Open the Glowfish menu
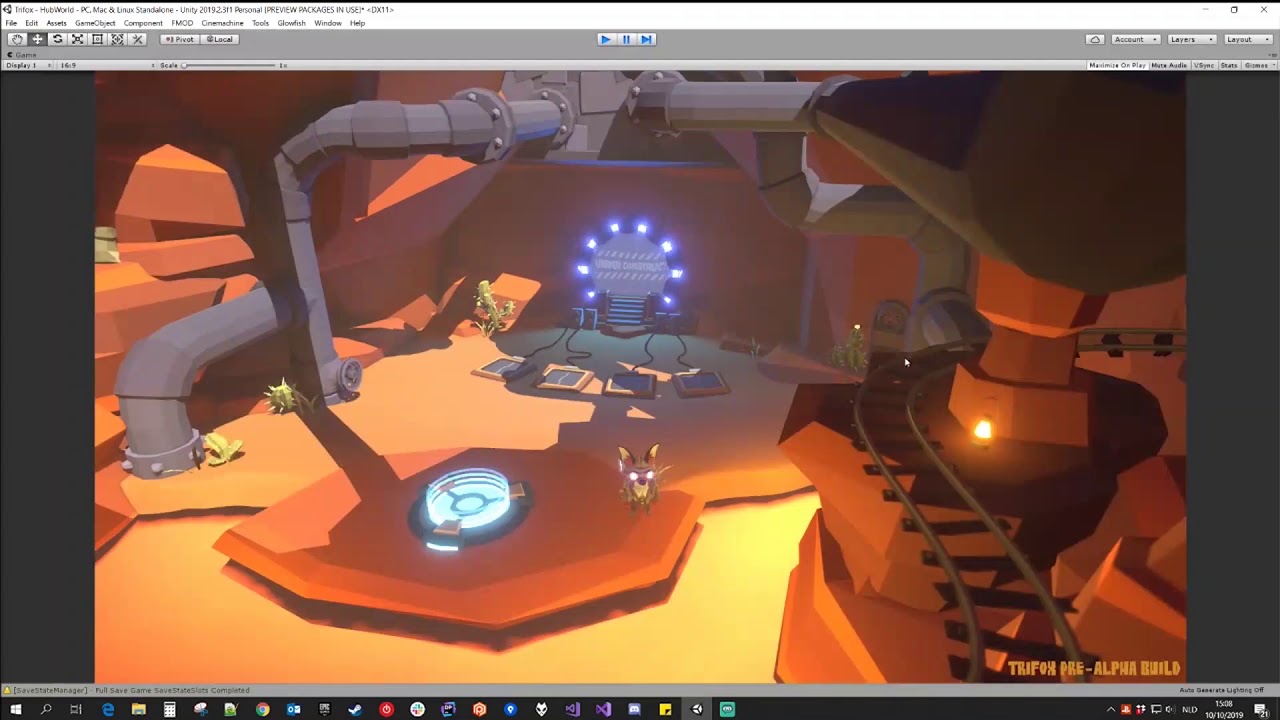1280x720 pixels. click(x=291, y=23)
